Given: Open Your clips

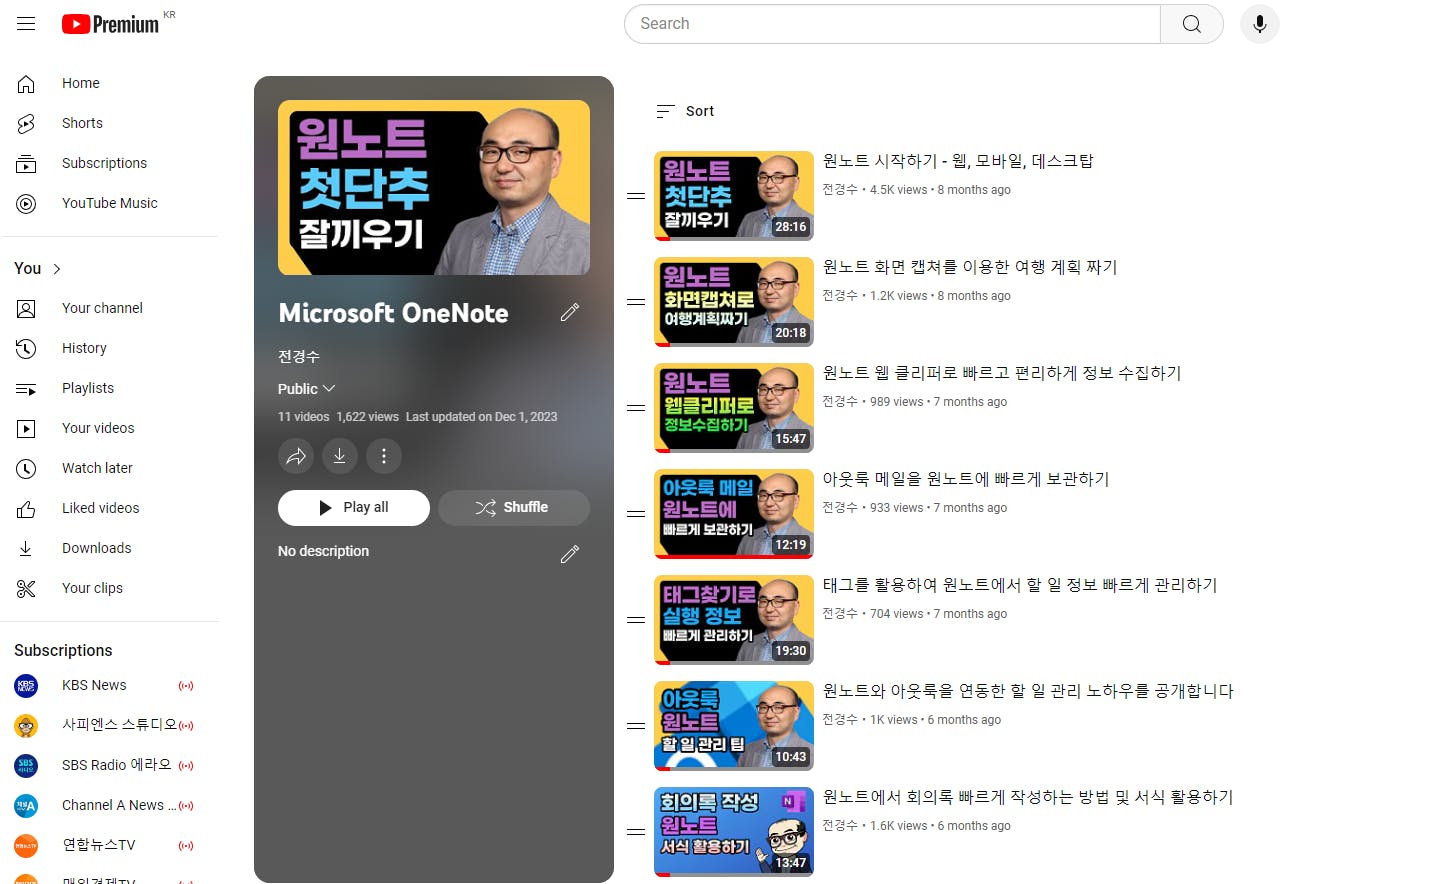Looking at the screenshot, I should [x=109, y=588].
